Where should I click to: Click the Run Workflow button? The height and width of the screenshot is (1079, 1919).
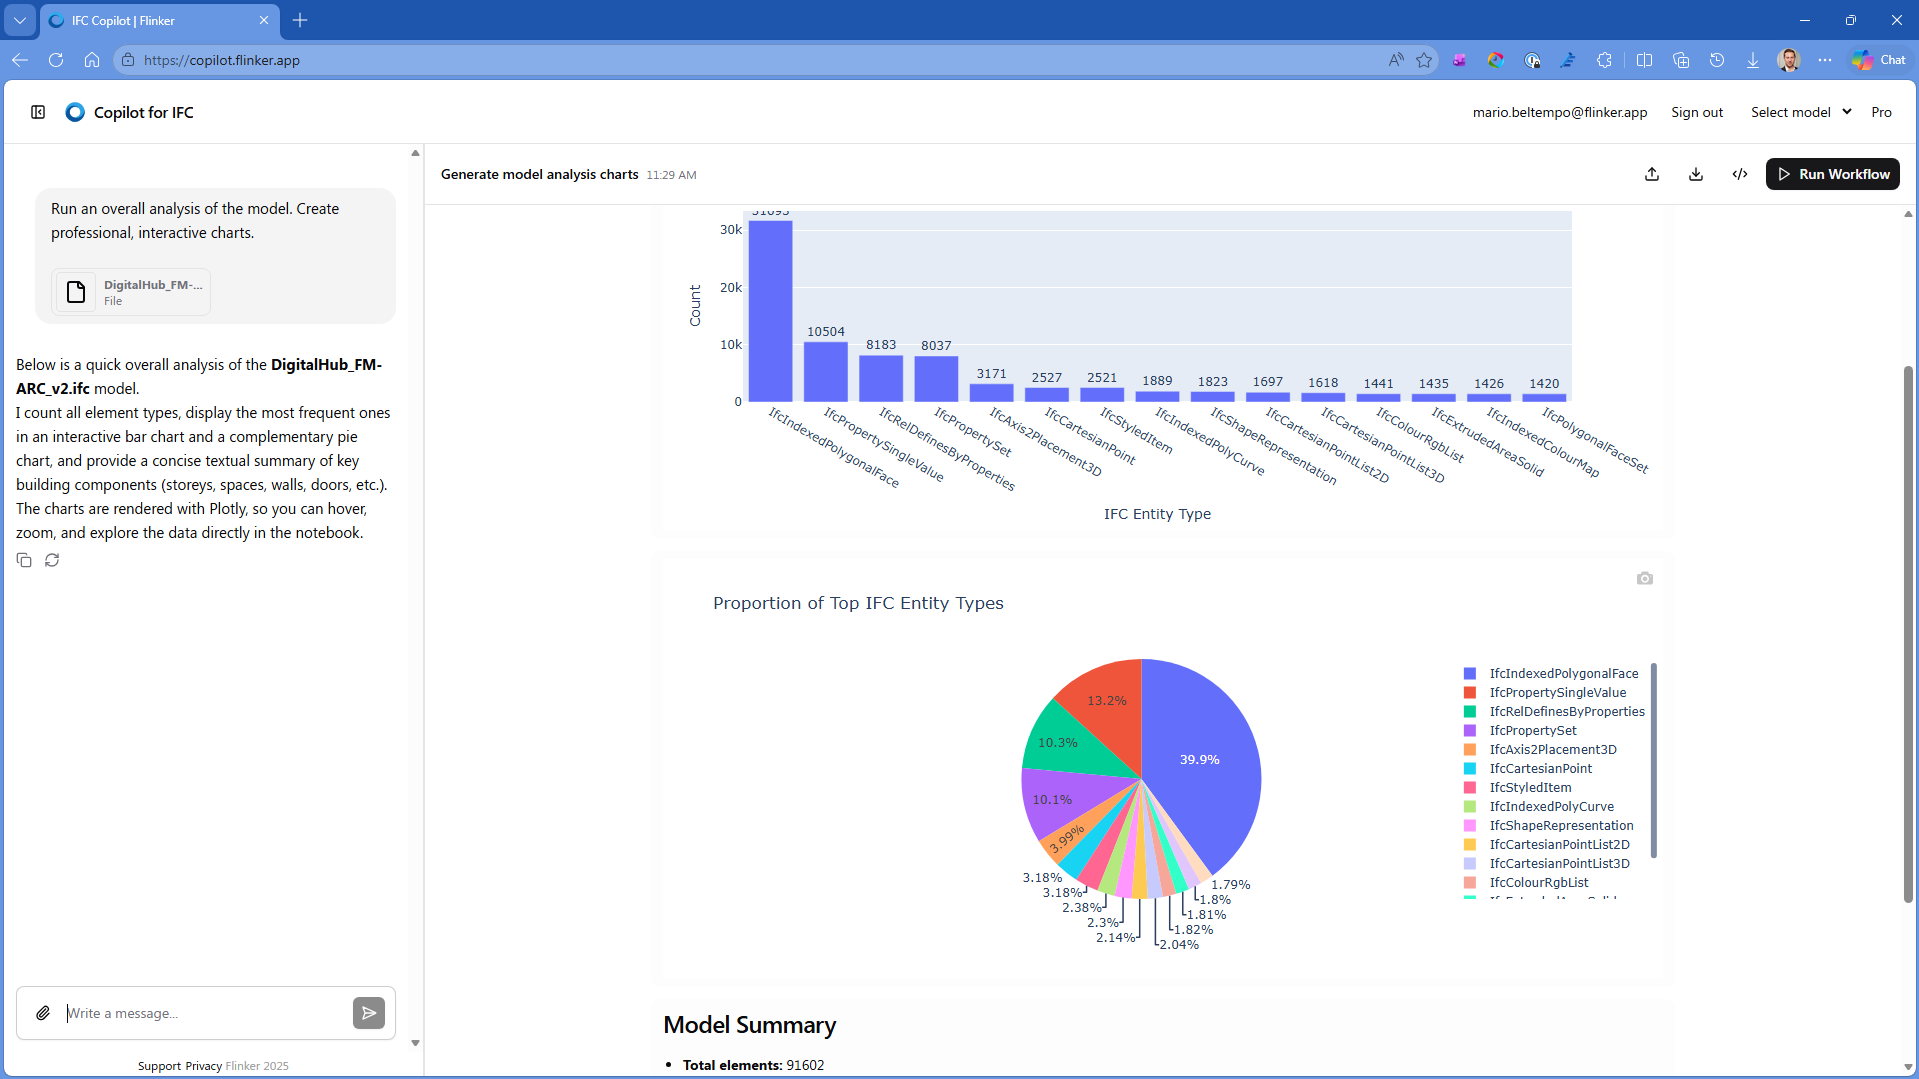[1832, 174]
